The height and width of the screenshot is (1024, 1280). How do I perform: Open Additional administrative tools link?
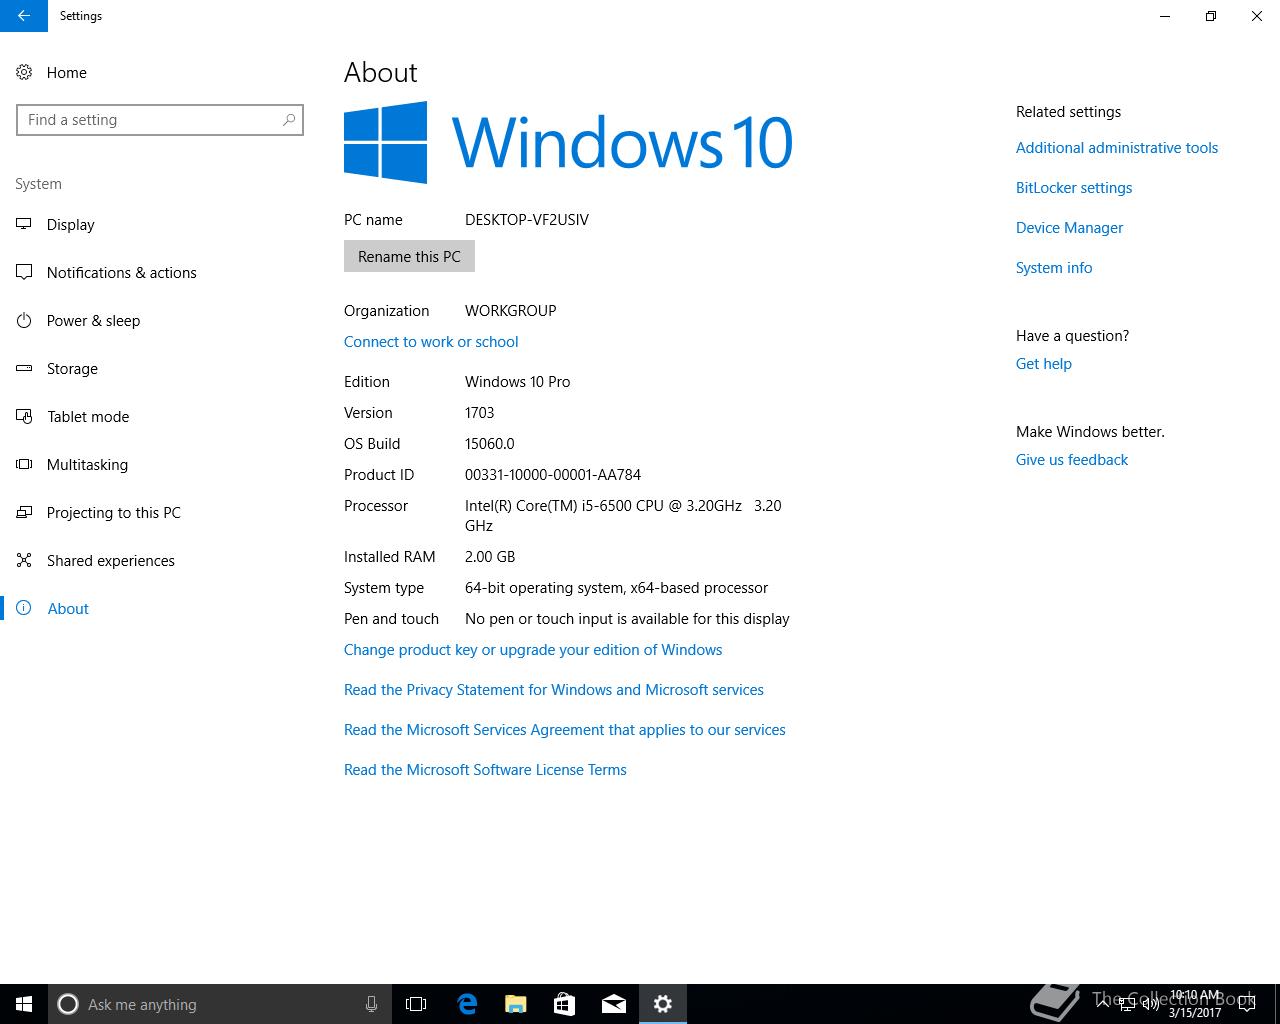(x=1117, y=148)
